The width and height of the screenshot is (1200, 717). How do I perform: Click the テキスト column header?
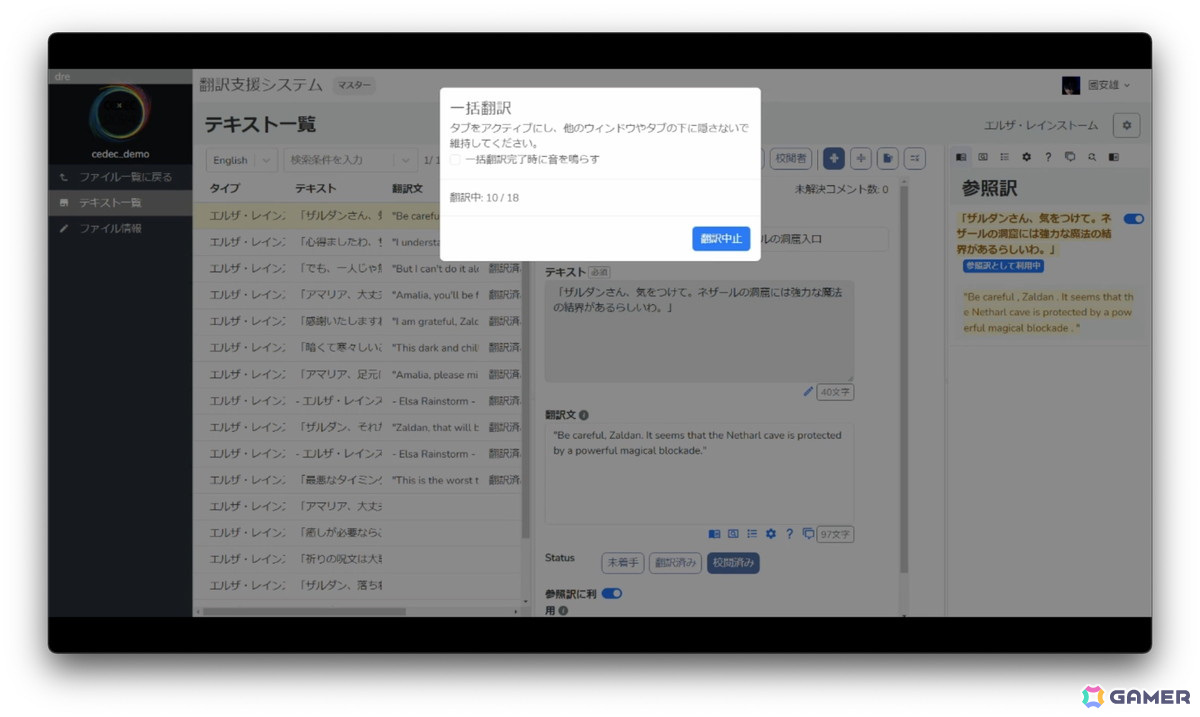pos(316,188)
